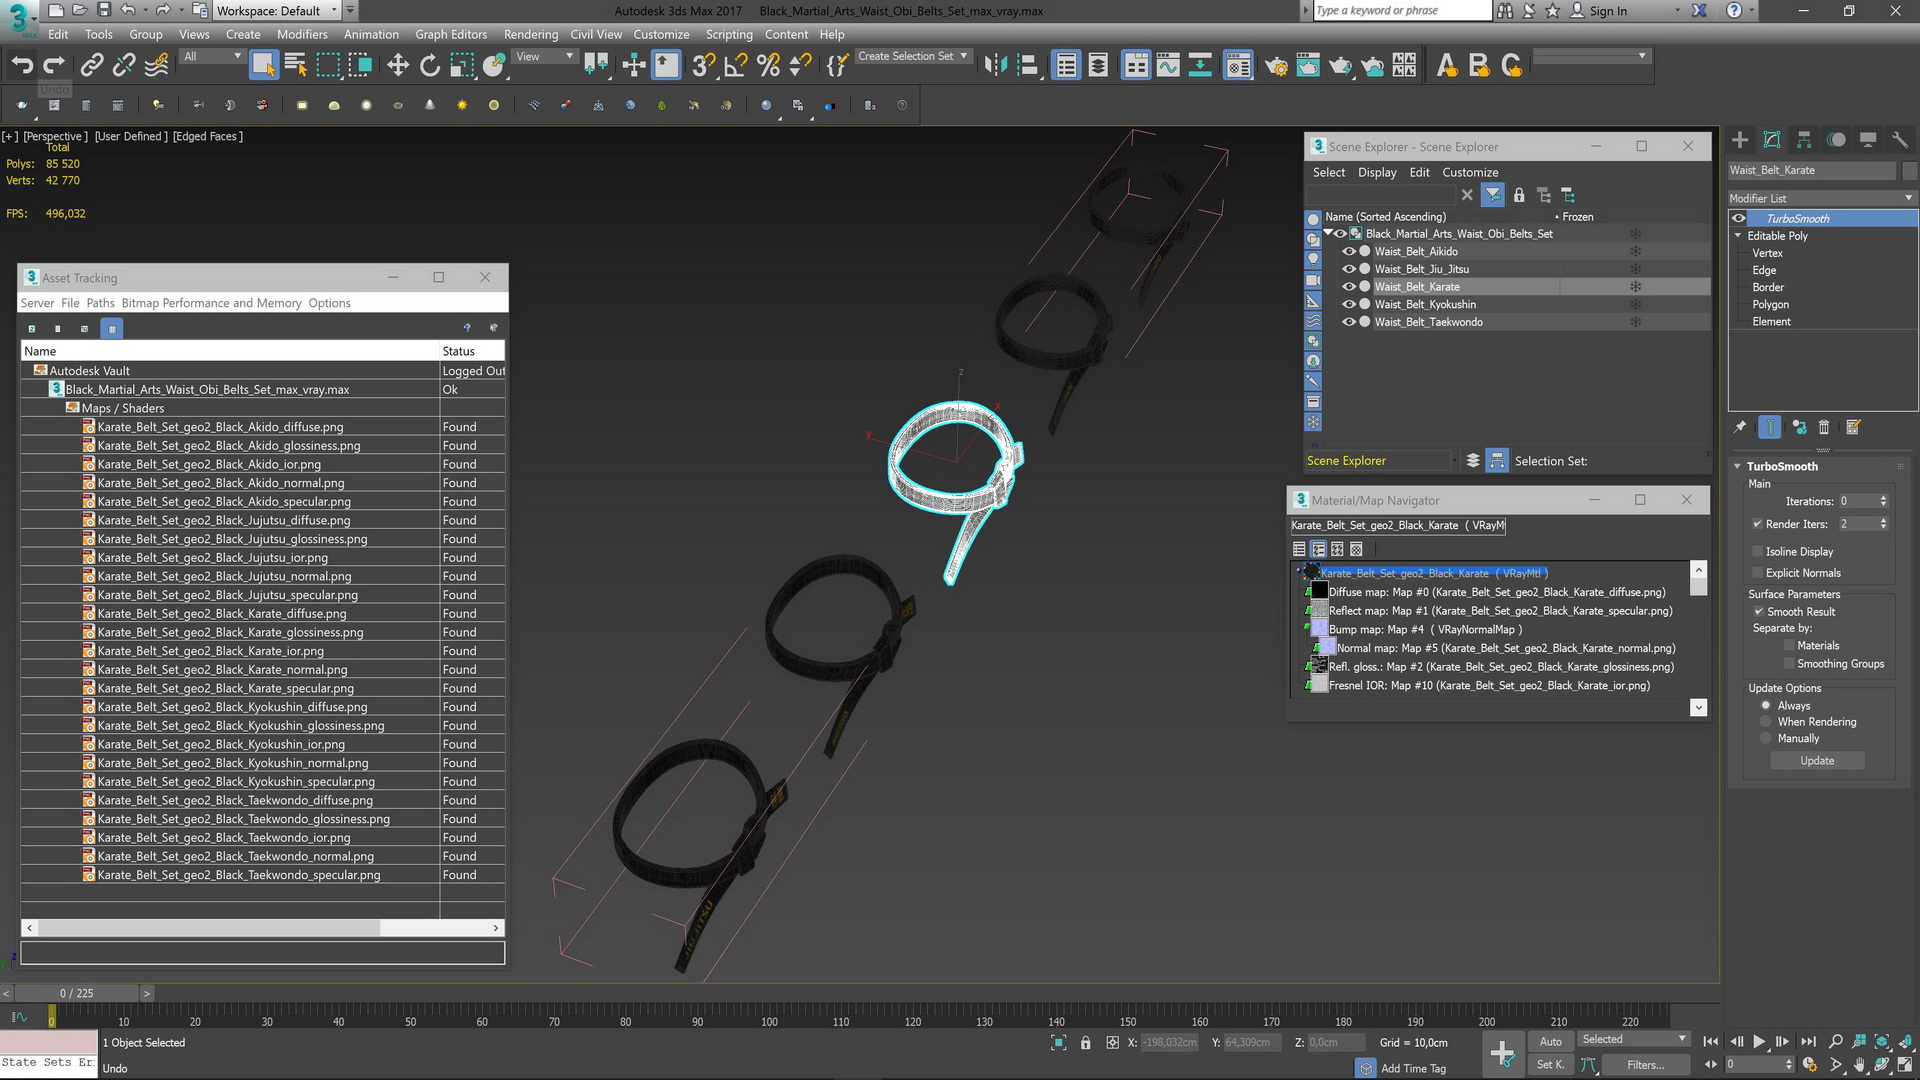Collapse Black_Martial_Arts_Waist_Obi_Belts_Set group in Scene Explorer
Screen dimensions: 1920x1080
pyautogui.click(x=1329, y=234)
